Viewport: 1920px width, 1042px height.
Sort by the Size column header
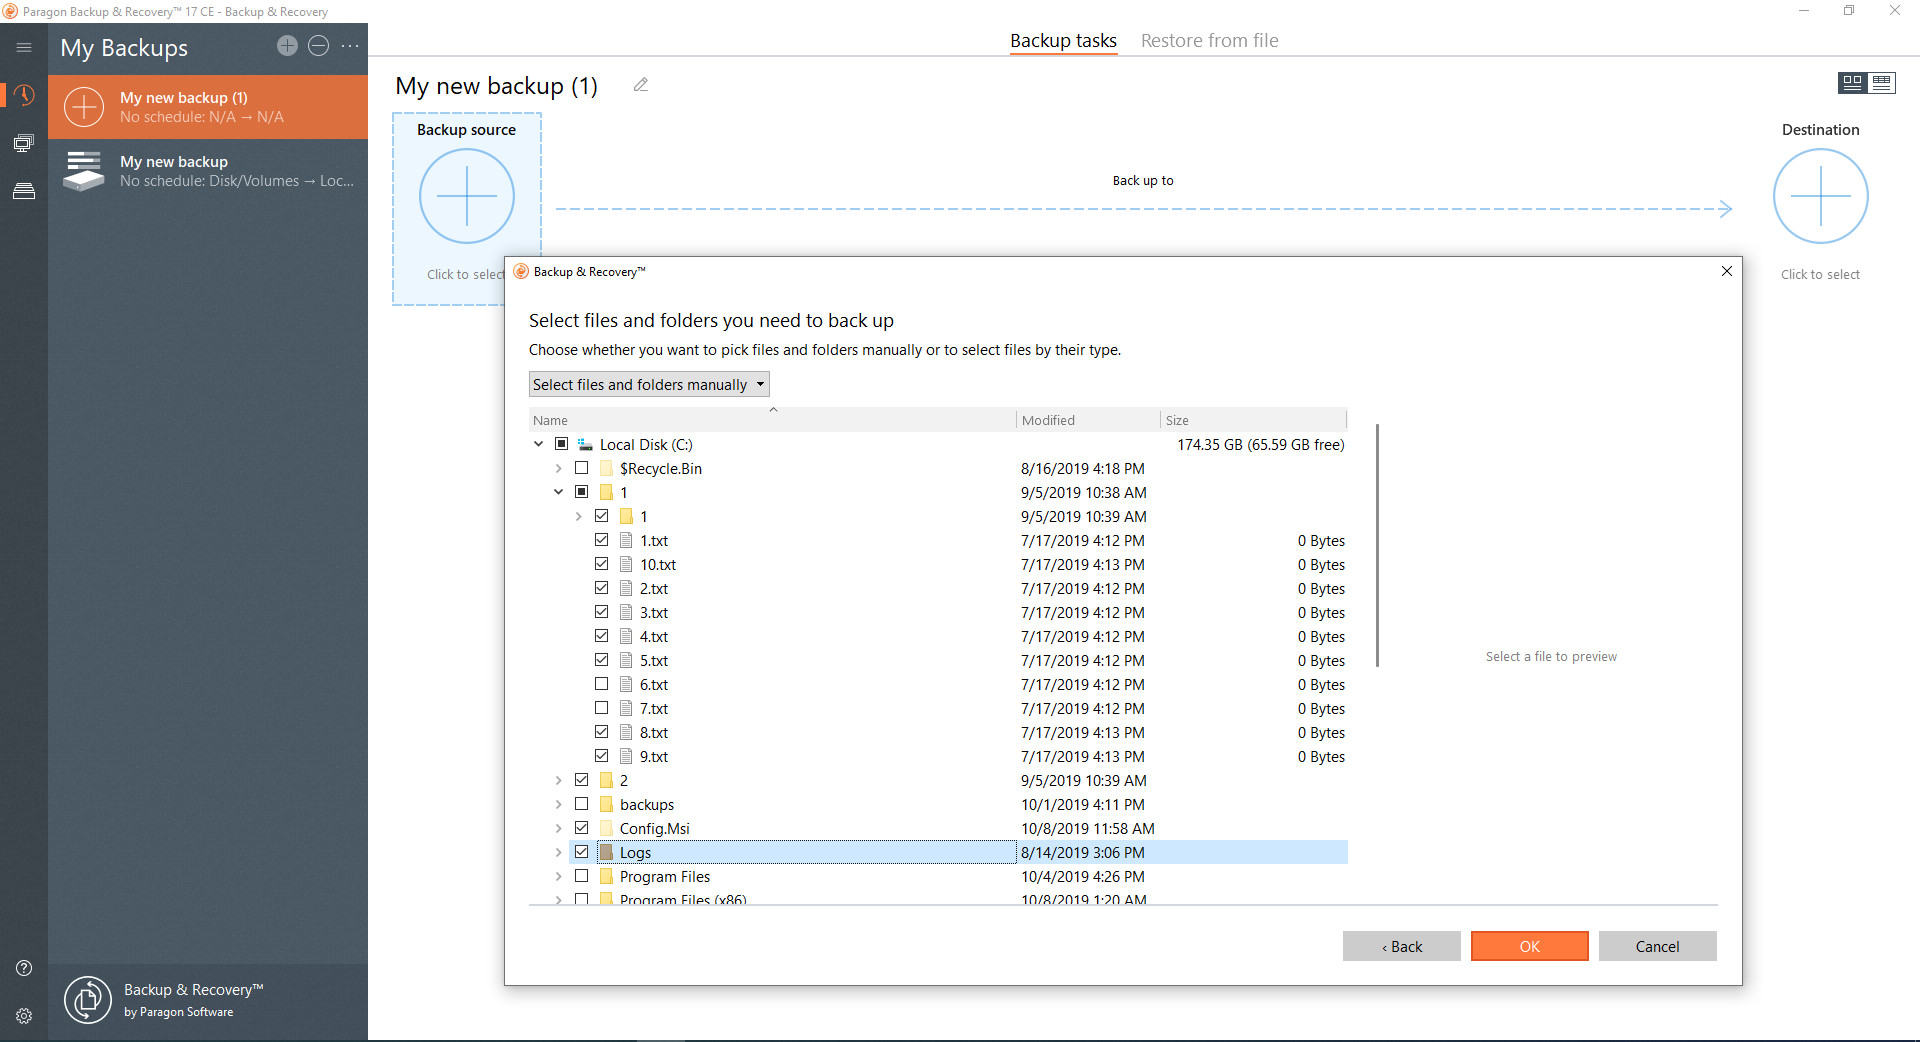click(1254, 420)
